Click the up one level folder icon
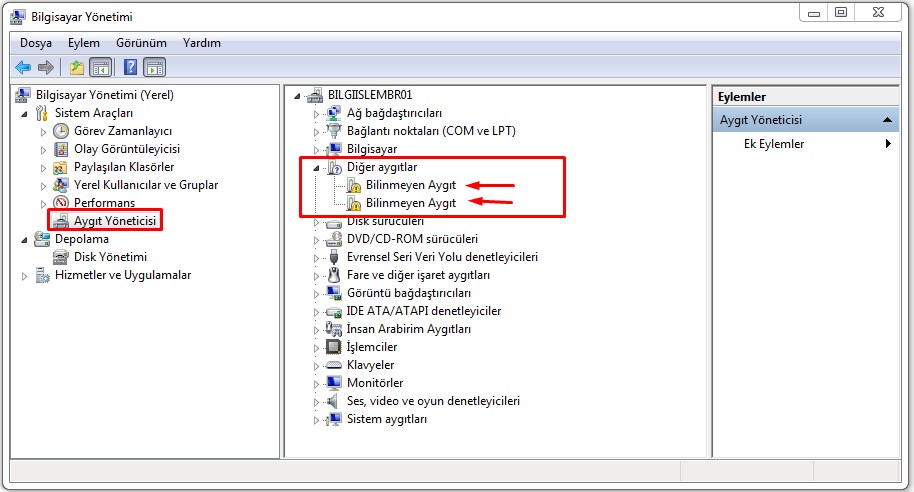Viewport: 914px width, 492px height. pyautogui.click(x=77, y=67)
